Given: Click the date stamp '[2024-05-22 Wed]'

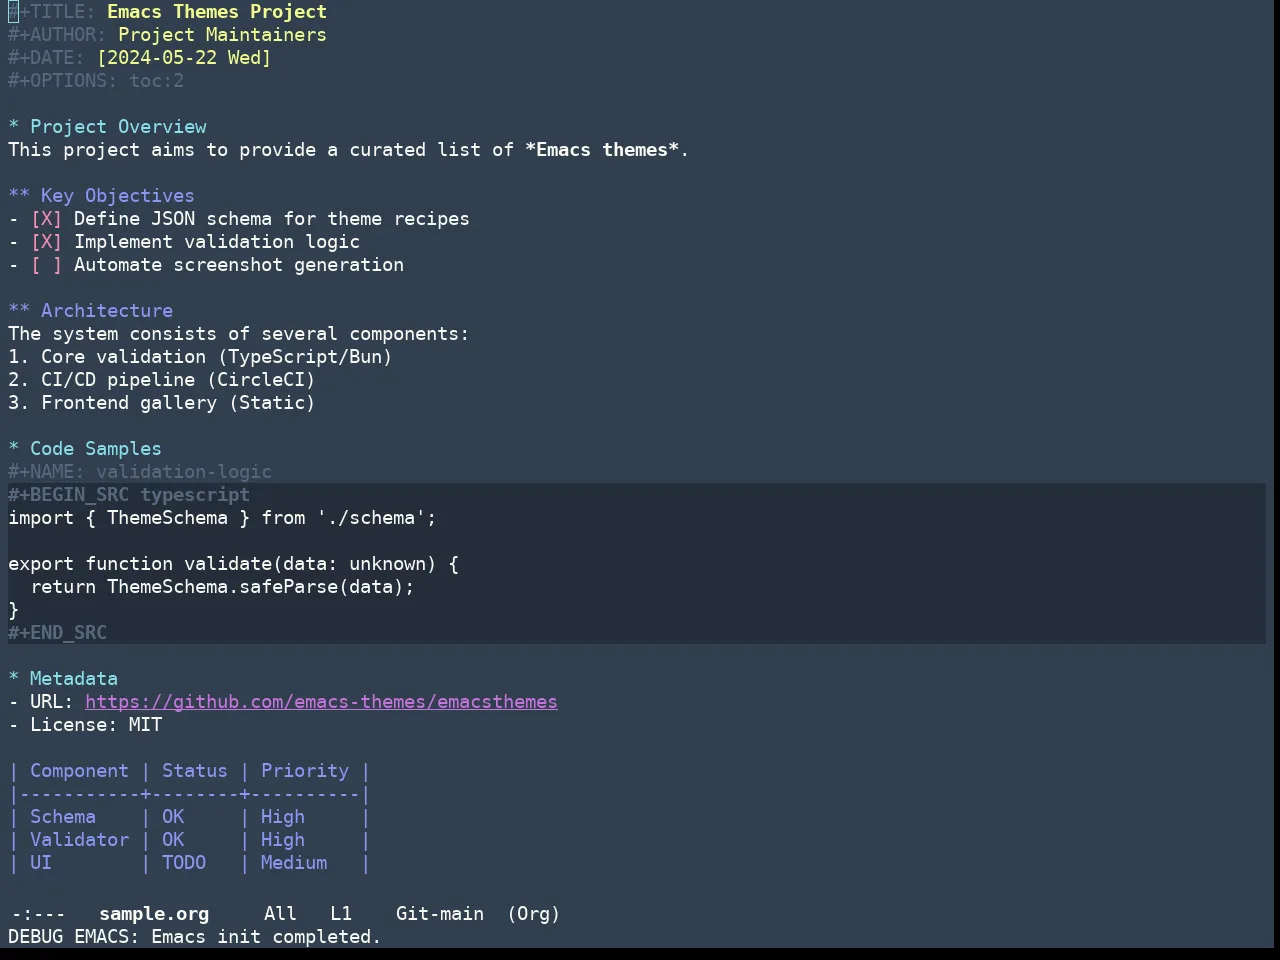Looking at the screenshot, I should click(x=184, y=58).
